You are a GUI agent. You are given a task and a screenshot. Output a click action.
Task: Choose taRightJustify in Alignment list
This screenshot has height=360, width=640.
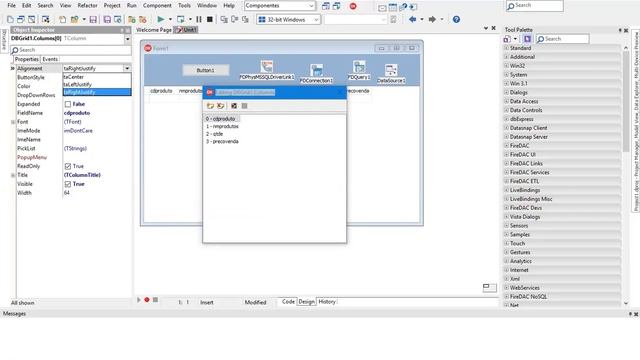pos(97,92)
